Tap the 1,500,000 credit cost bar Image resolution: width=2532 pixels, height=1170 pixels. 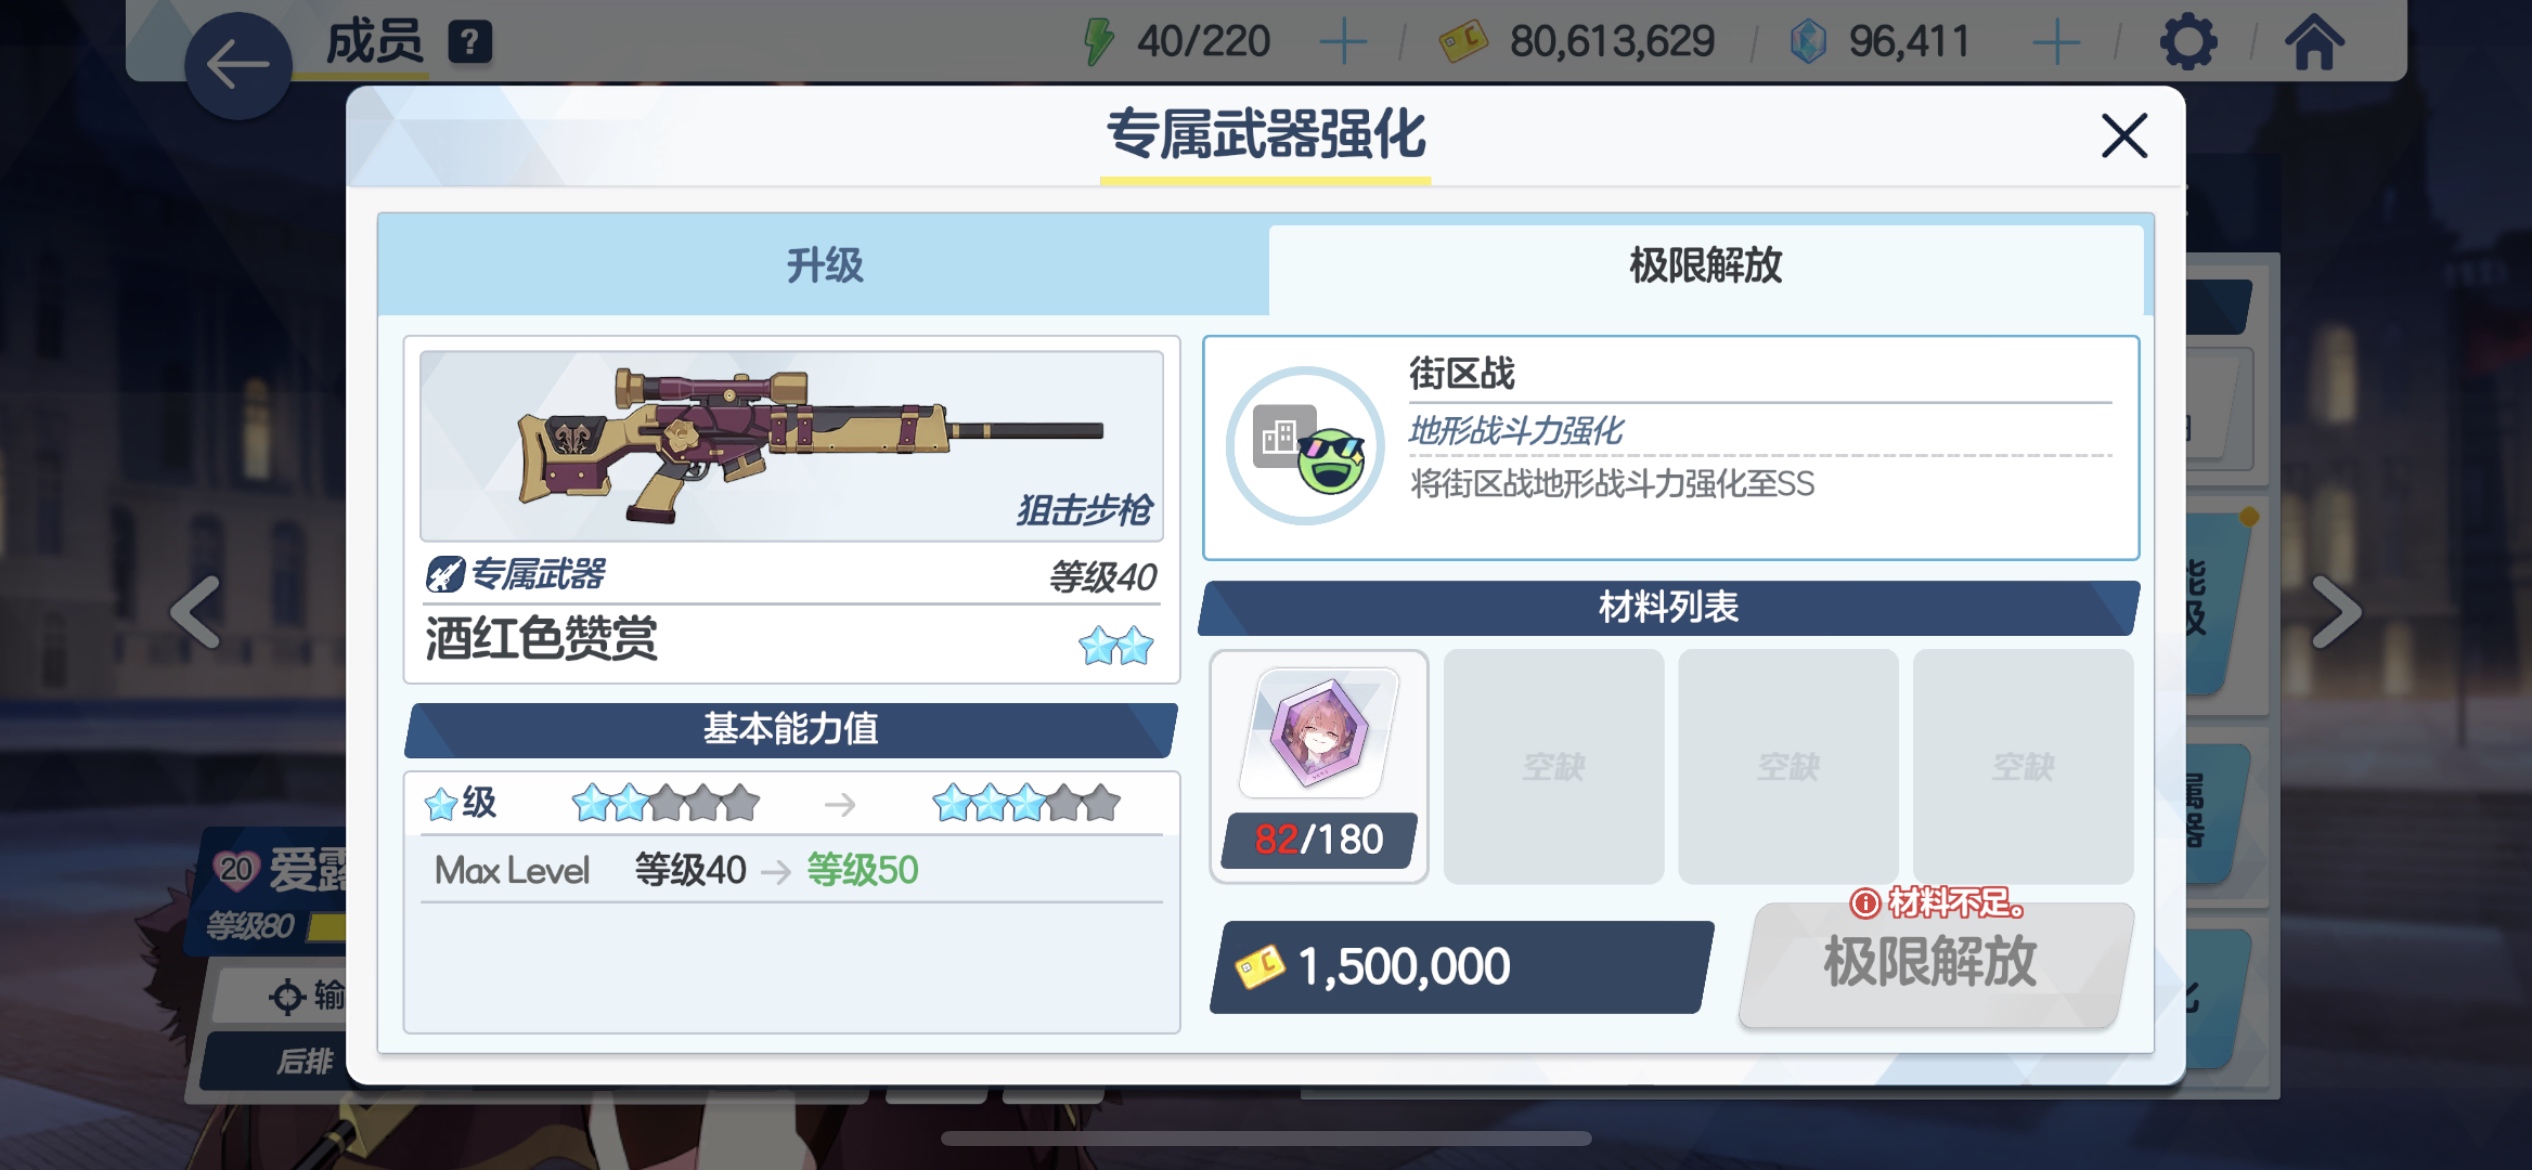1461,967
